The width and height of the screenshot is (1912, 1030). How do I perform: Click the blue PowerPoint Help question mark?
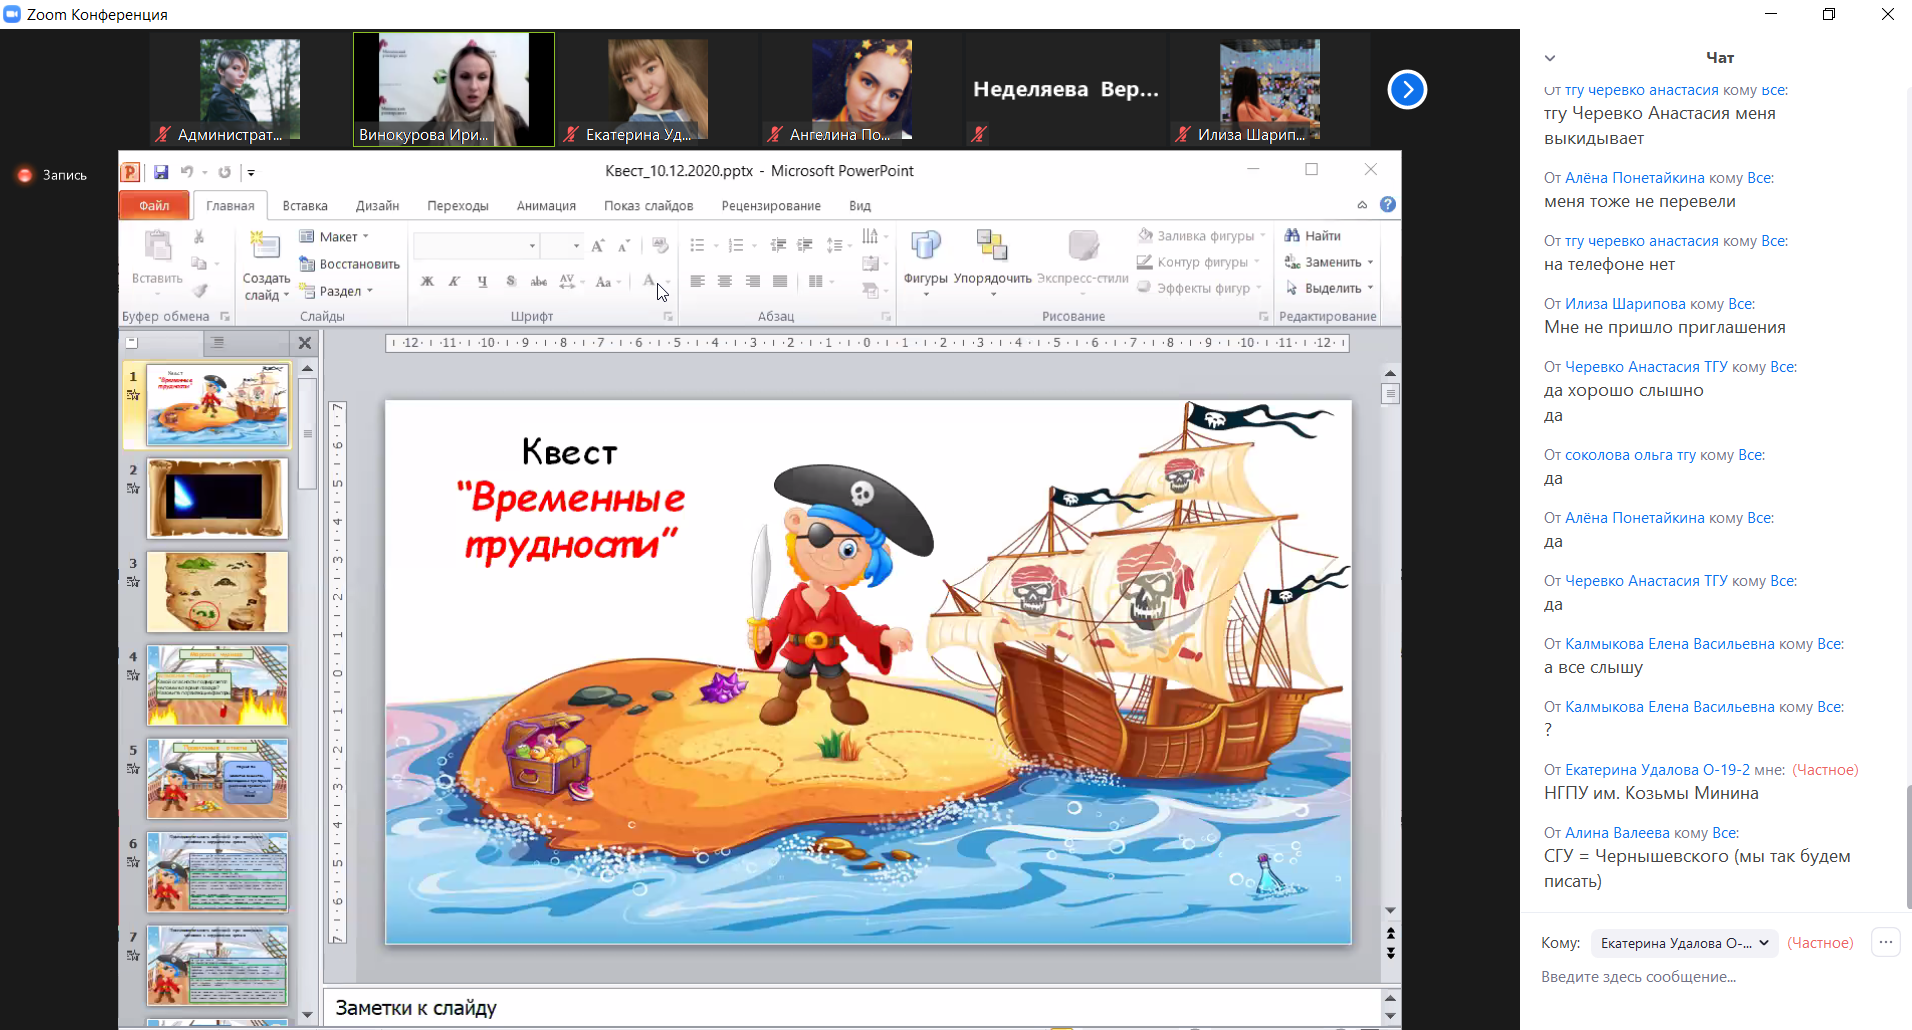point(1387,205)
